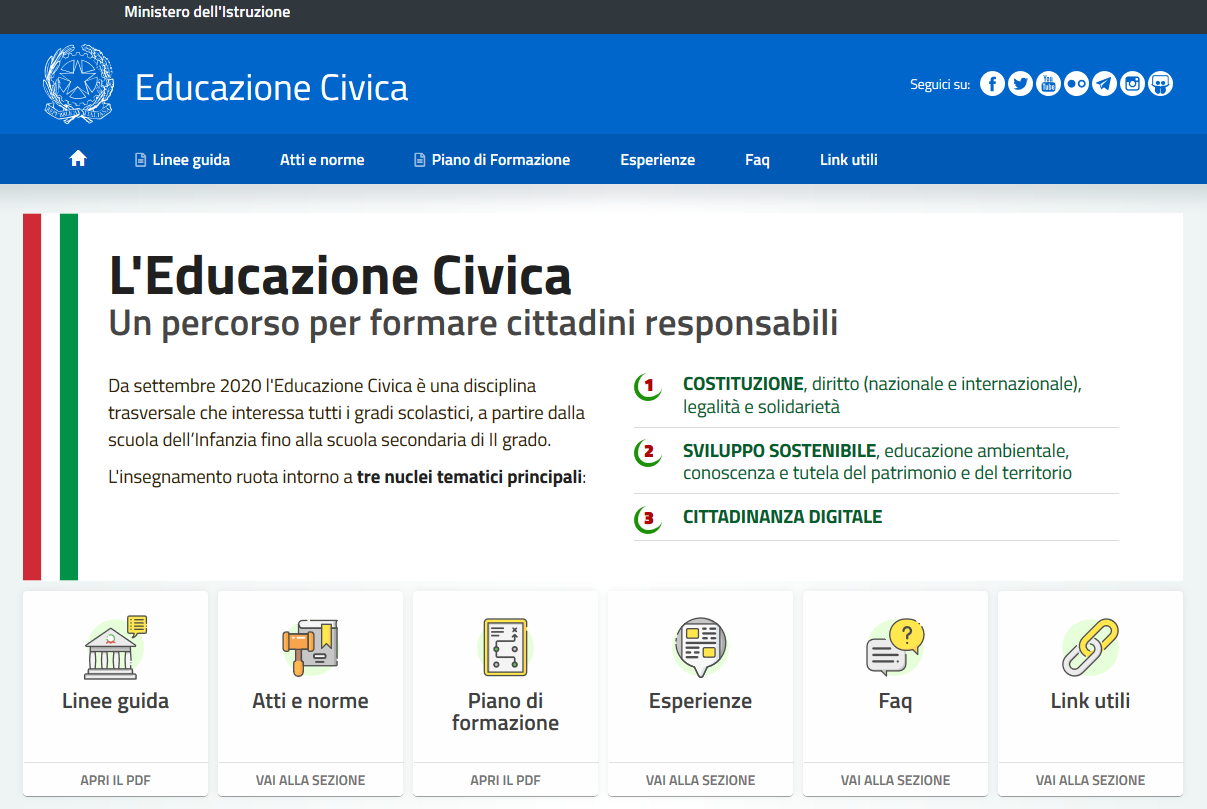Open the SlideShare social icon
Viewport: 1207px width, 809px height.
[x=1160, y=84]
